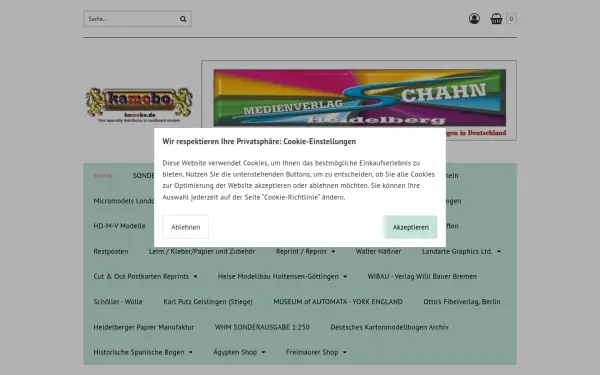Expand Freimaurer Shop dropdown arrow
The image size is (600, 375).
[344, 352]
